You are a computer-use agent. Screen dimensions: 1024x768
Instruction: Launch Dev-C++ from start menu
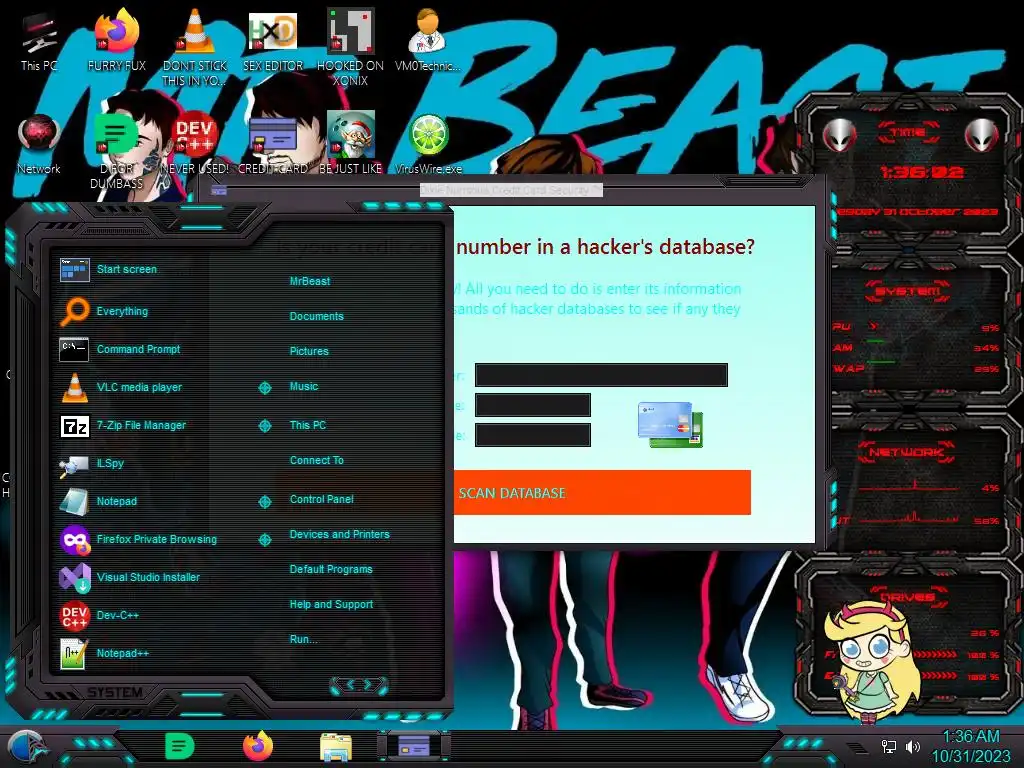(118, 615)
